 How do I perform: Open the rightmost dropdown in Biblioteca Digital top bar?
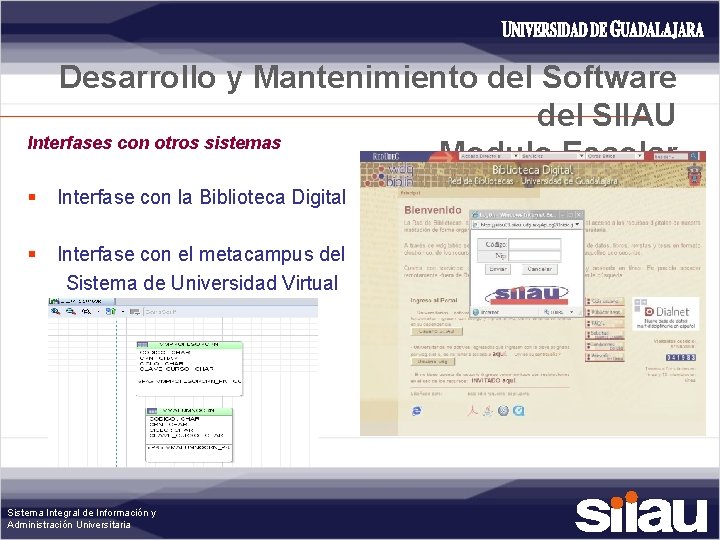pyautogui.click(x=614, y=156)
